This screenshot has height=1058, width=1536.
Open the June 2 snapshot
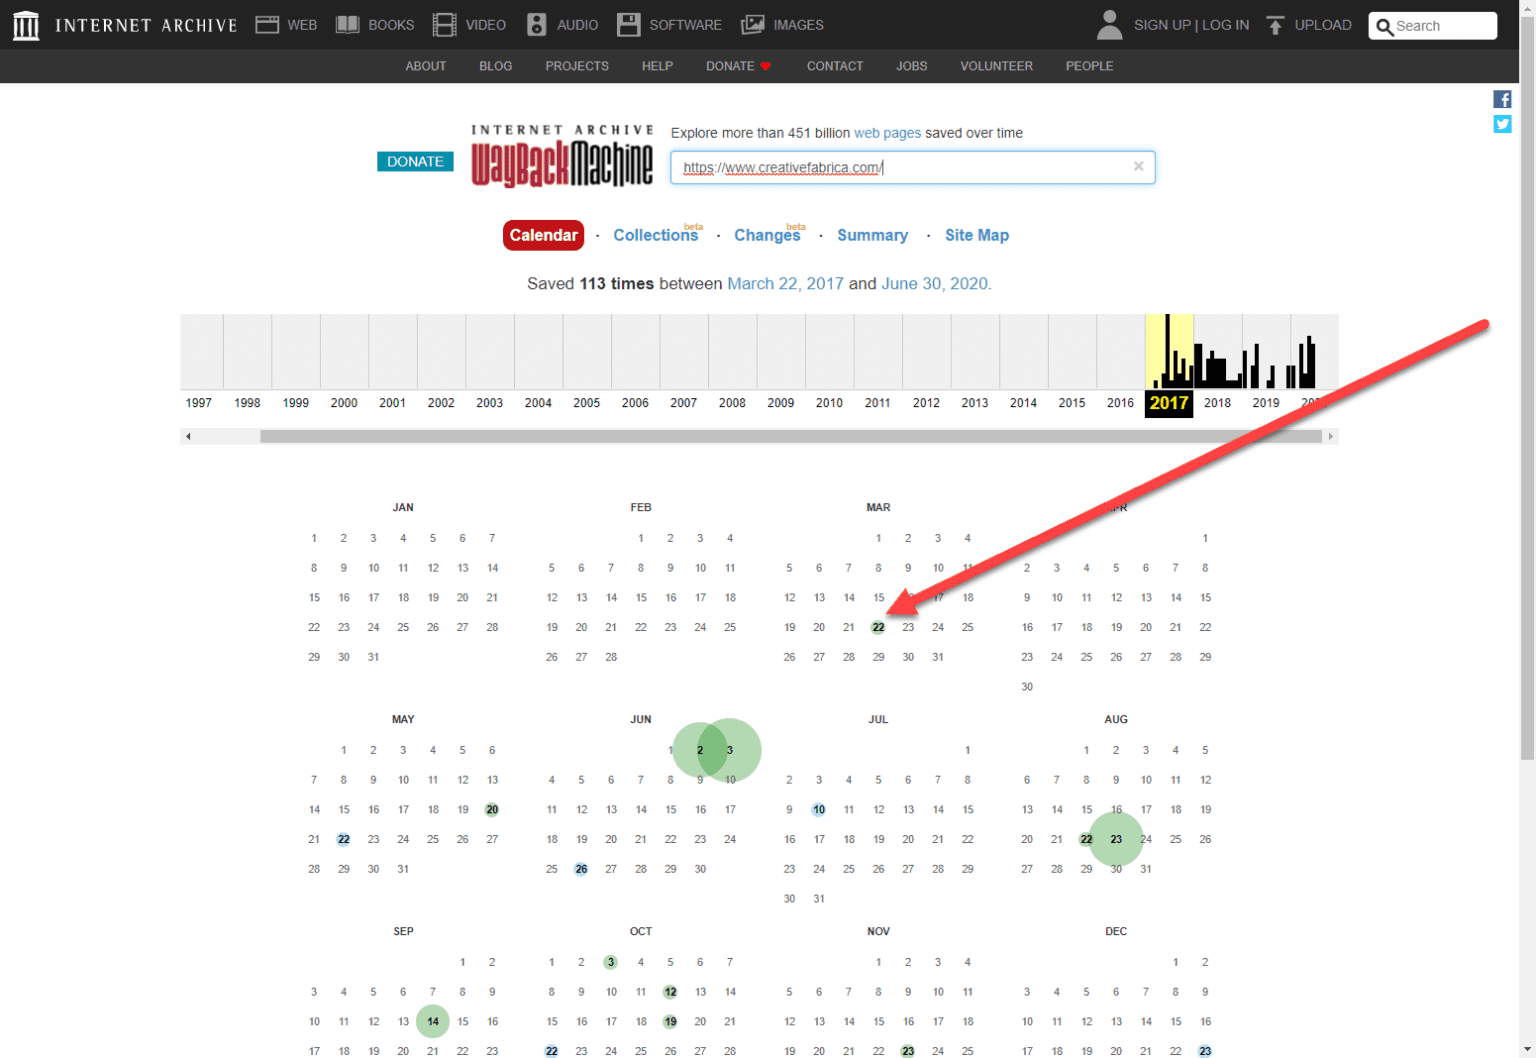tap(699, 750)
